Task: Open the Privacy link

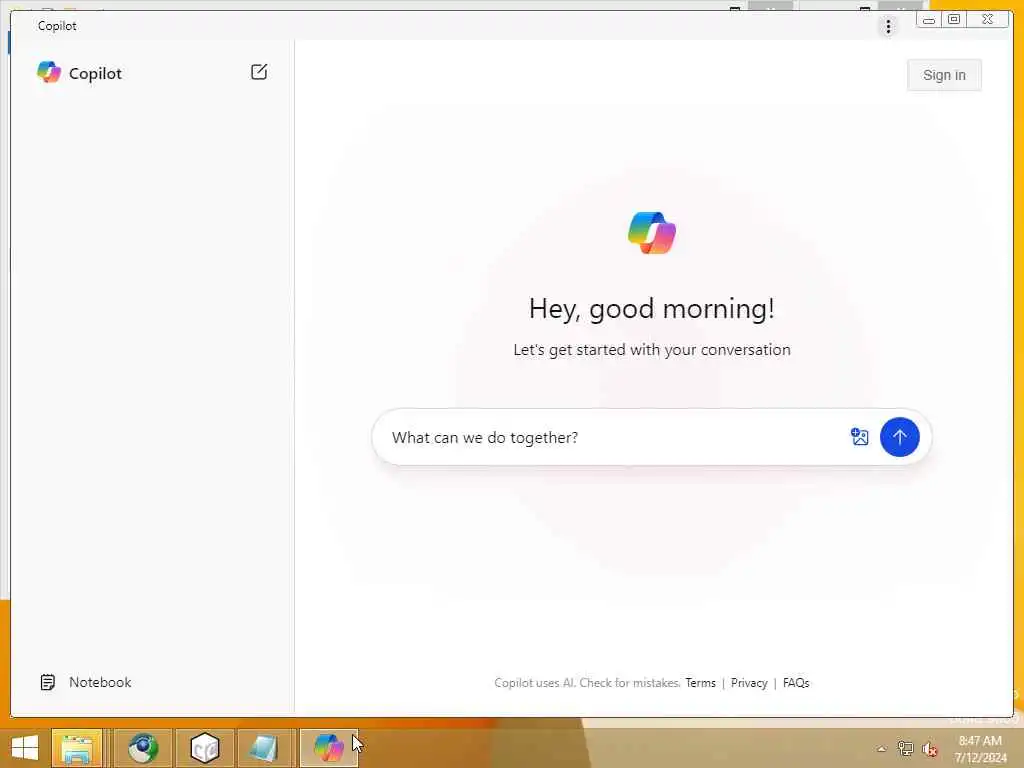Action: point(748,682)
